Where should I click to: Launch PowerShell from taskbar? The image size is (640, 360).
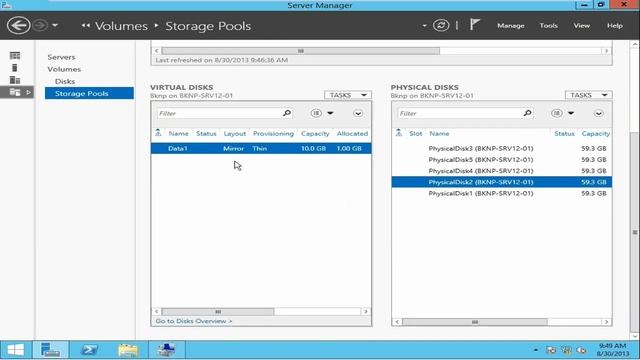coord(89,350)
